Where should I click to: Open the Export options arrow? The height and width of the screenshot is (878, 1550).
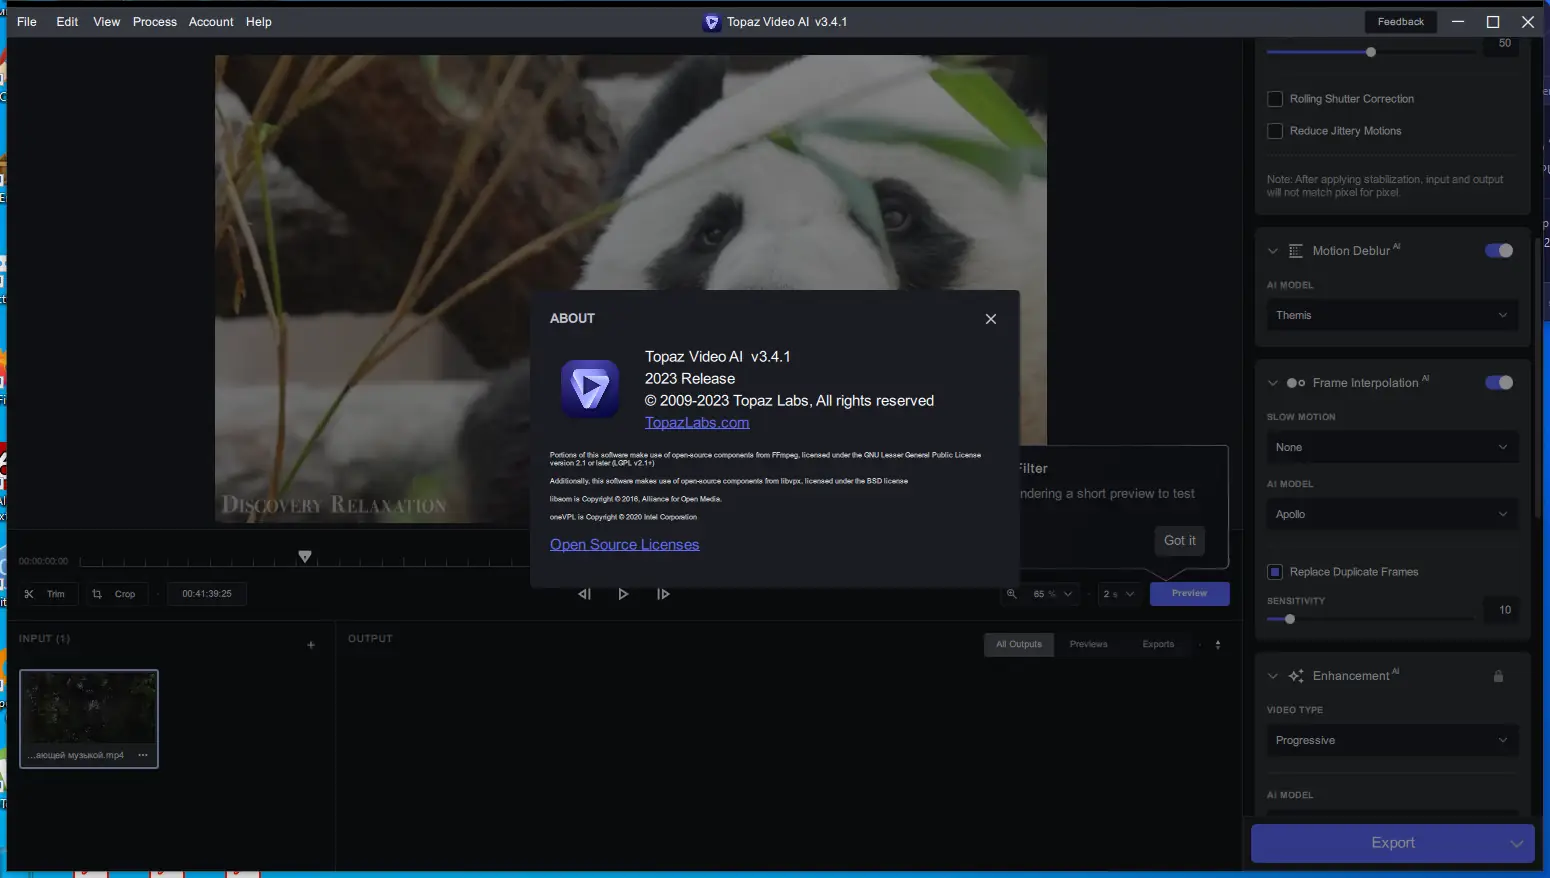[1517, 843]
